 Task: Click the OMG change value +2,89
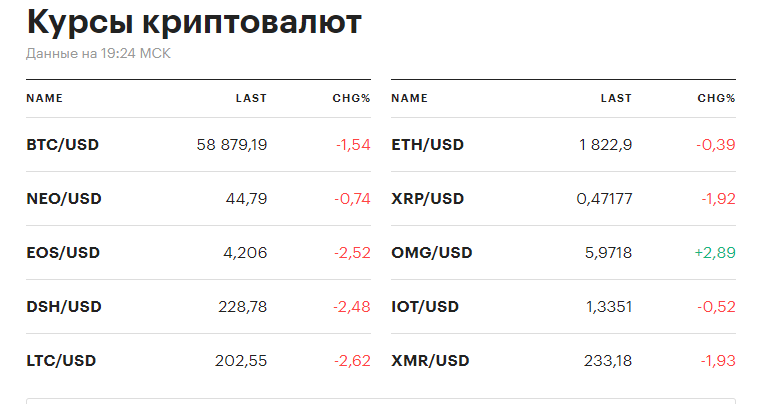(715, 253)
